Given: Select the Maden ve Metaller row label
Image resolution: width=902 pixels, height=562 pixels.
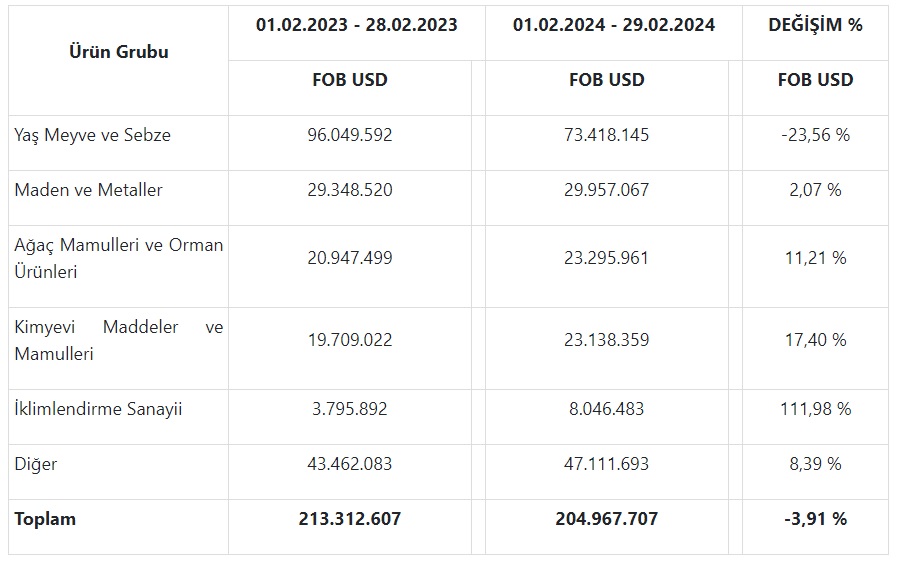Looking at the screenshot, I should pos(89,190).
